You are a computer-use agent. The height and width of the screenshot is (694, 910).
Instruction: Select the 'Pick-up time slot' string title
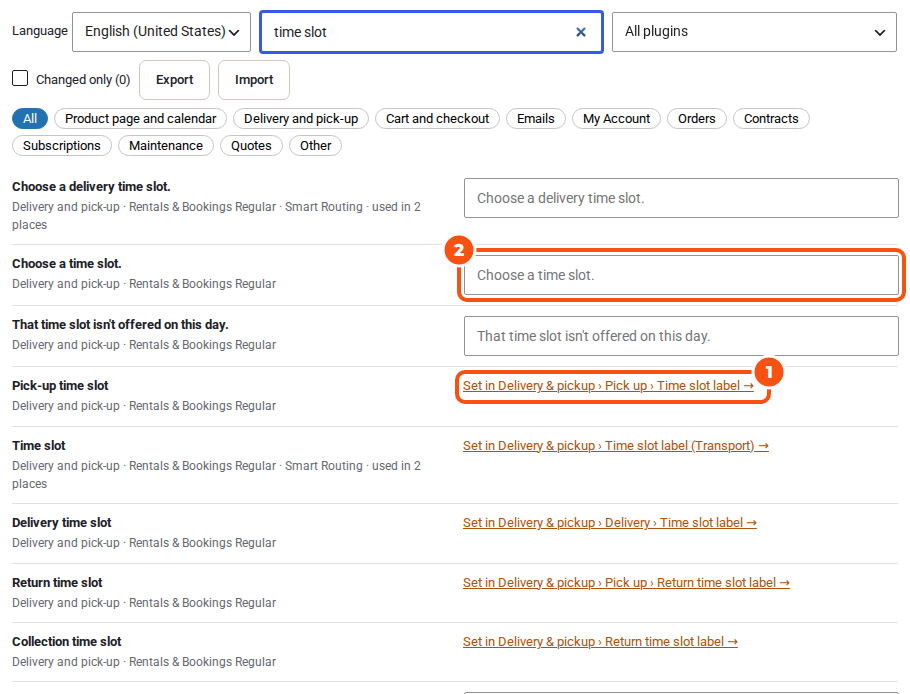click(x=60, y=385)
